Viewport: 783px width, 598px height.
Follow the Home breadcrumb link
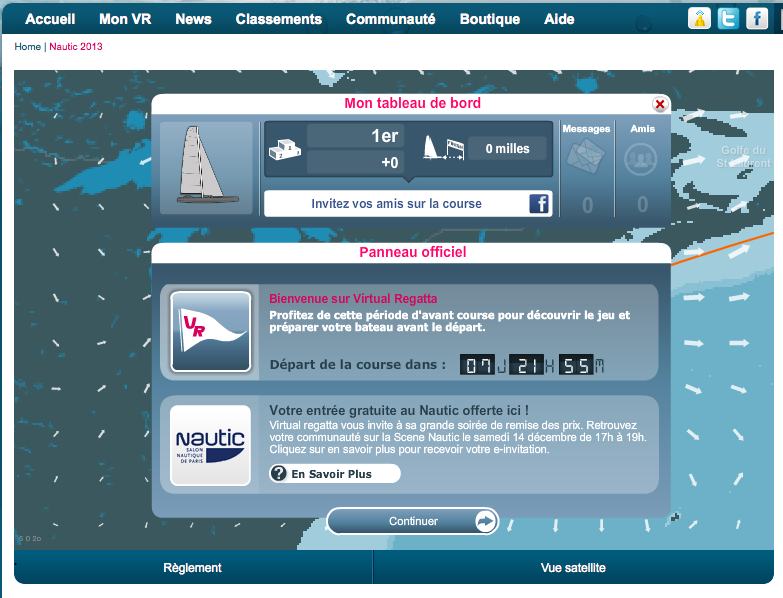tap(27, 46)
